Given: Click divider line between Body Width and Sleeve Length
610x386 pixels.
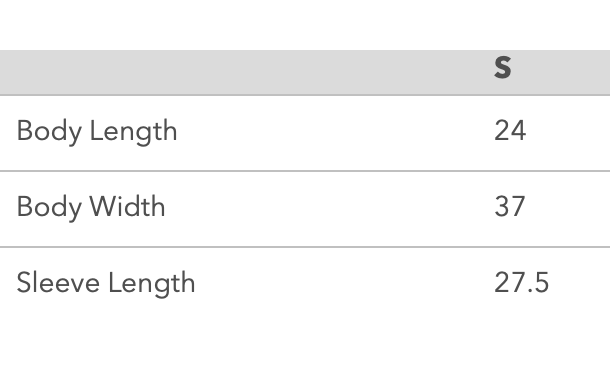Looking at the screenshot, I should coord(305,247).
